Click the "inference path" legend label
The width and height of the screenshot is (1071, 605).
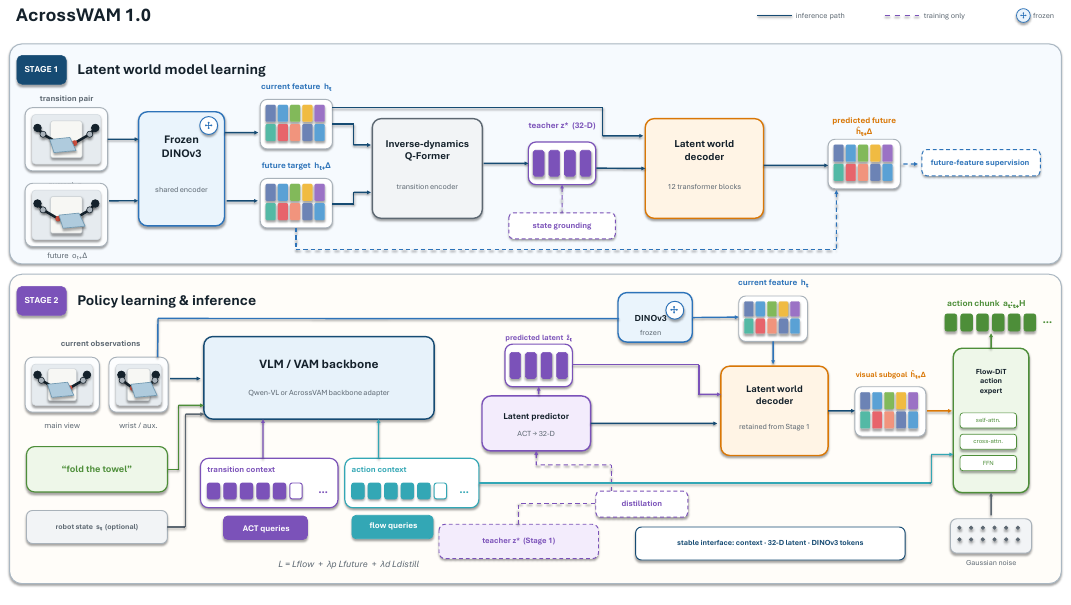(x=820, y=16)
